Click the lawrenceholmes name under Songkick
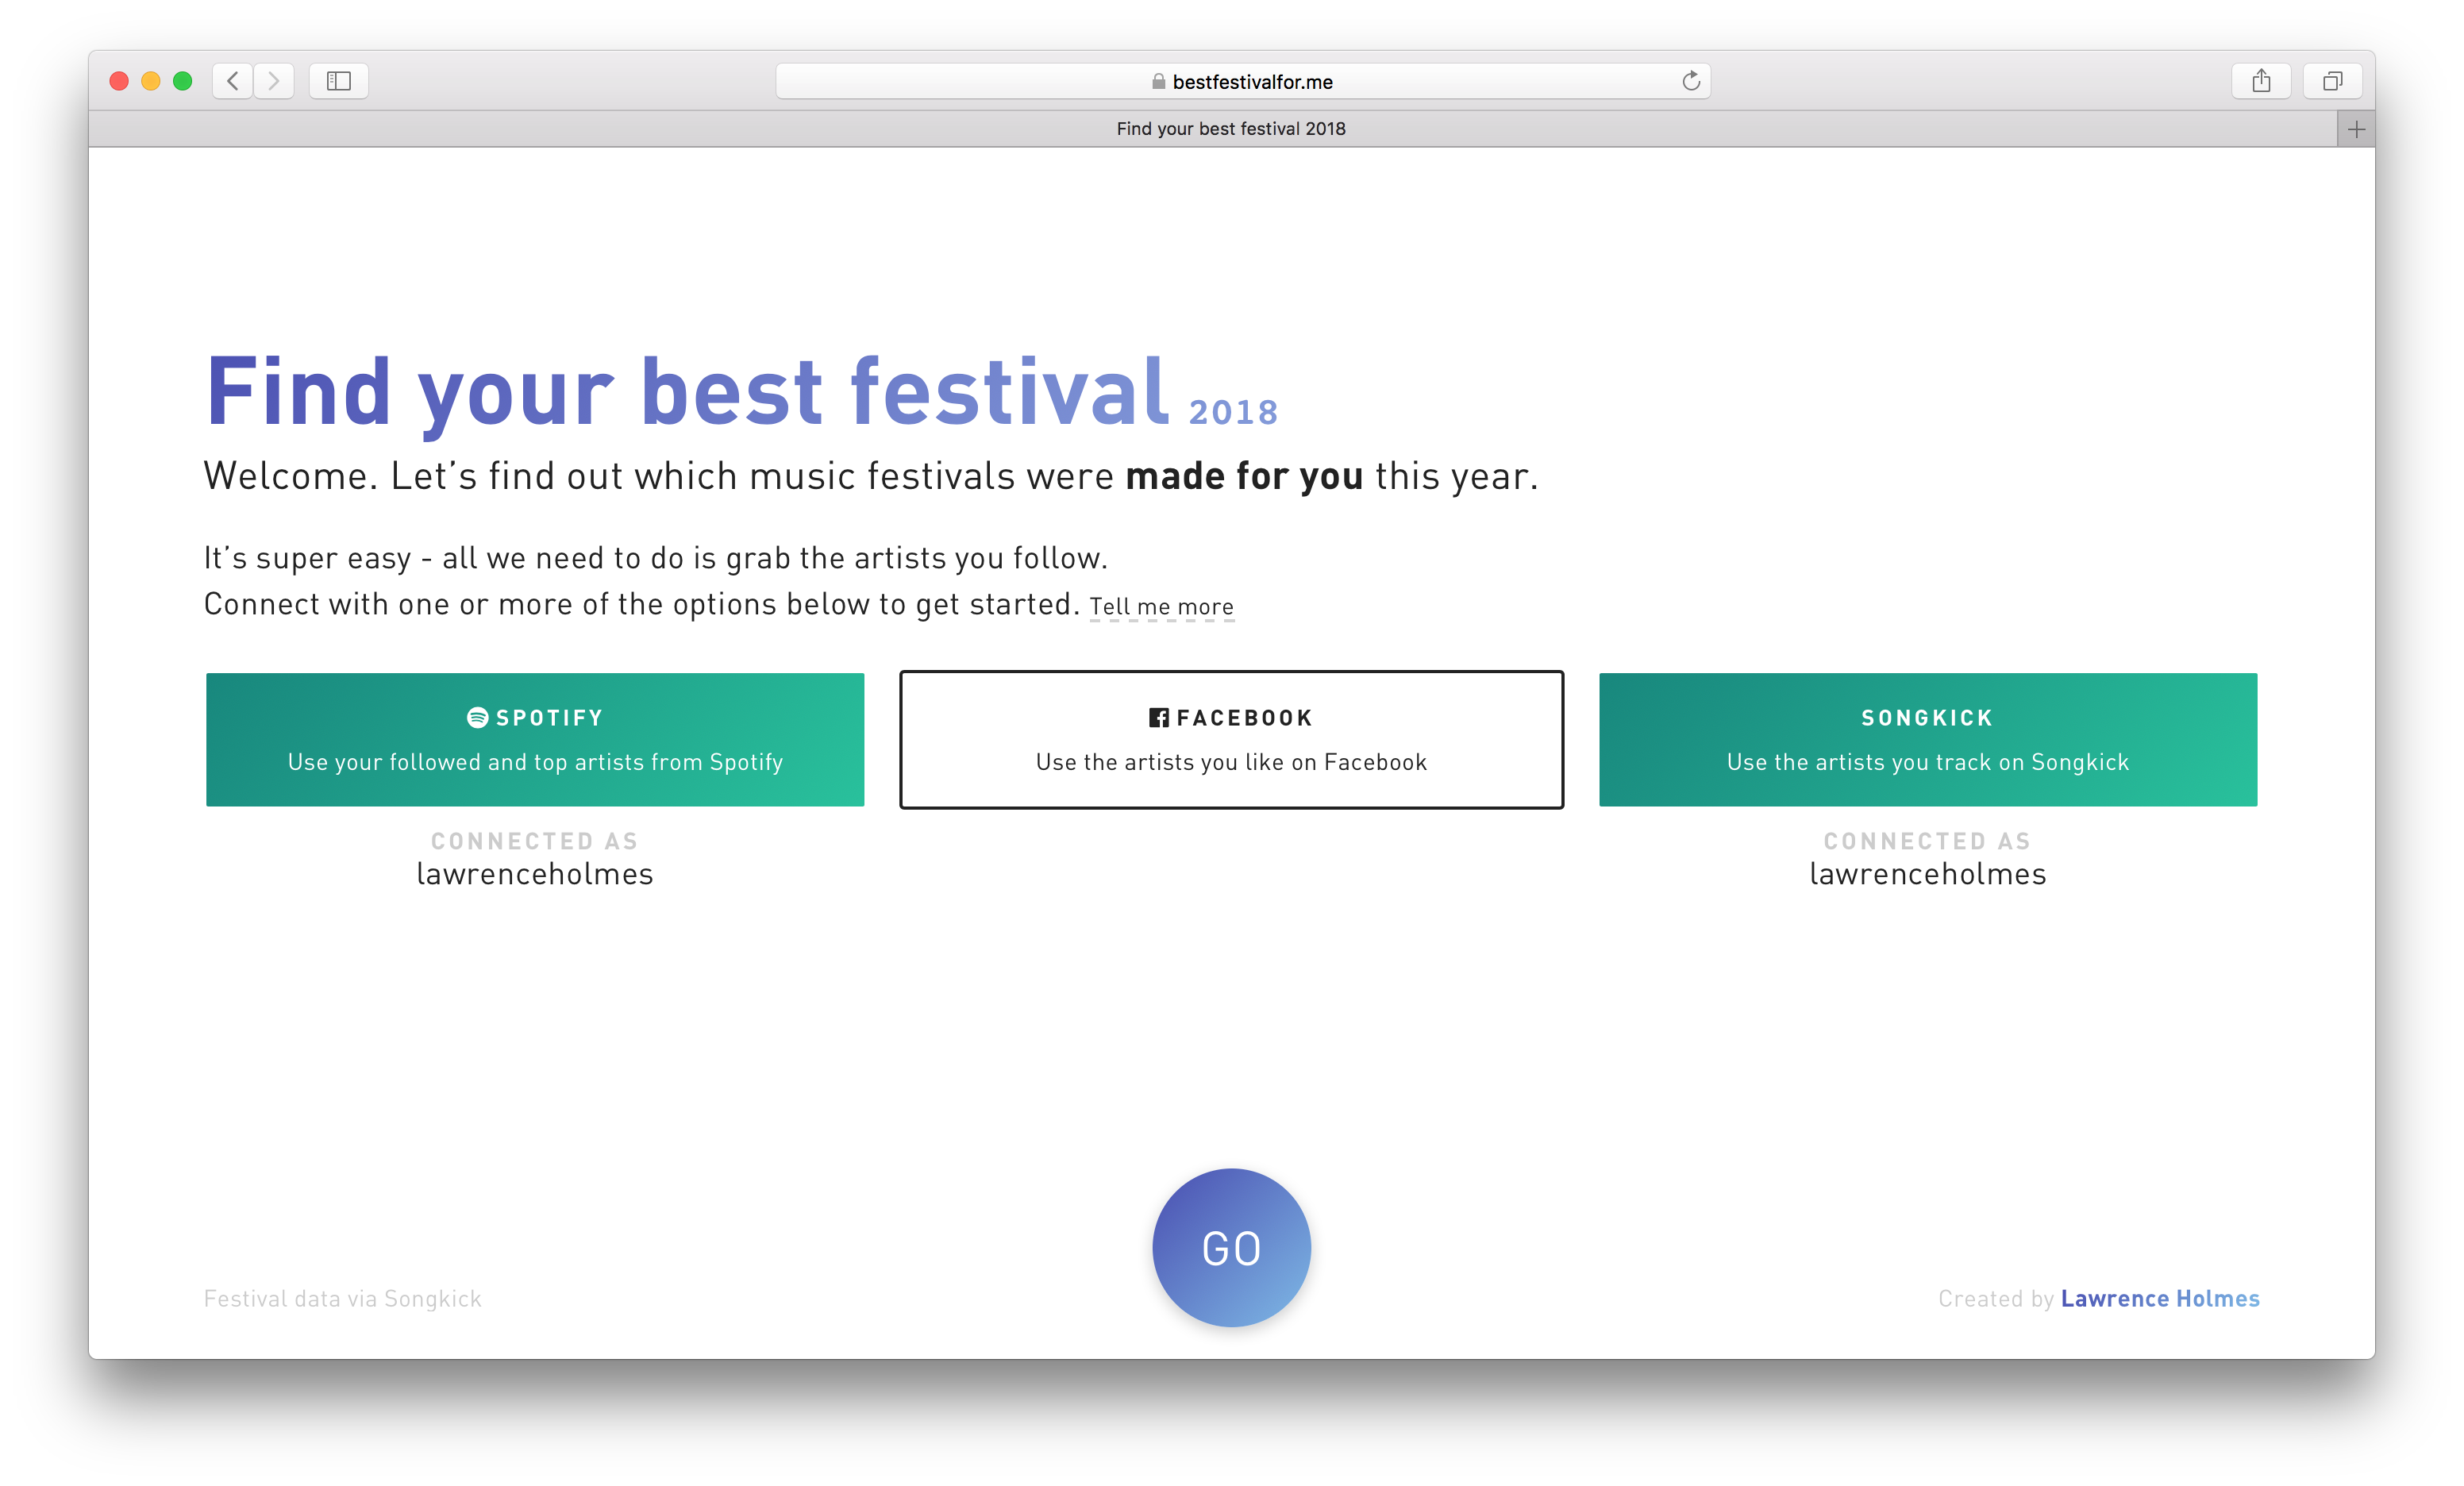The width and height of the screenshot is (2464, 1486). 1928,874
